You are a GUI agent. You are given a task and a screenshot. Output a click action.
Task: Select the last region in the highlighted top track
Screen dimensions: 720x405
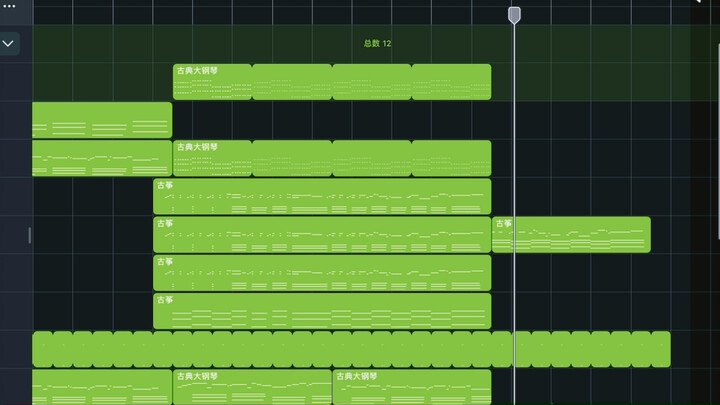click(x=451, y=82)
